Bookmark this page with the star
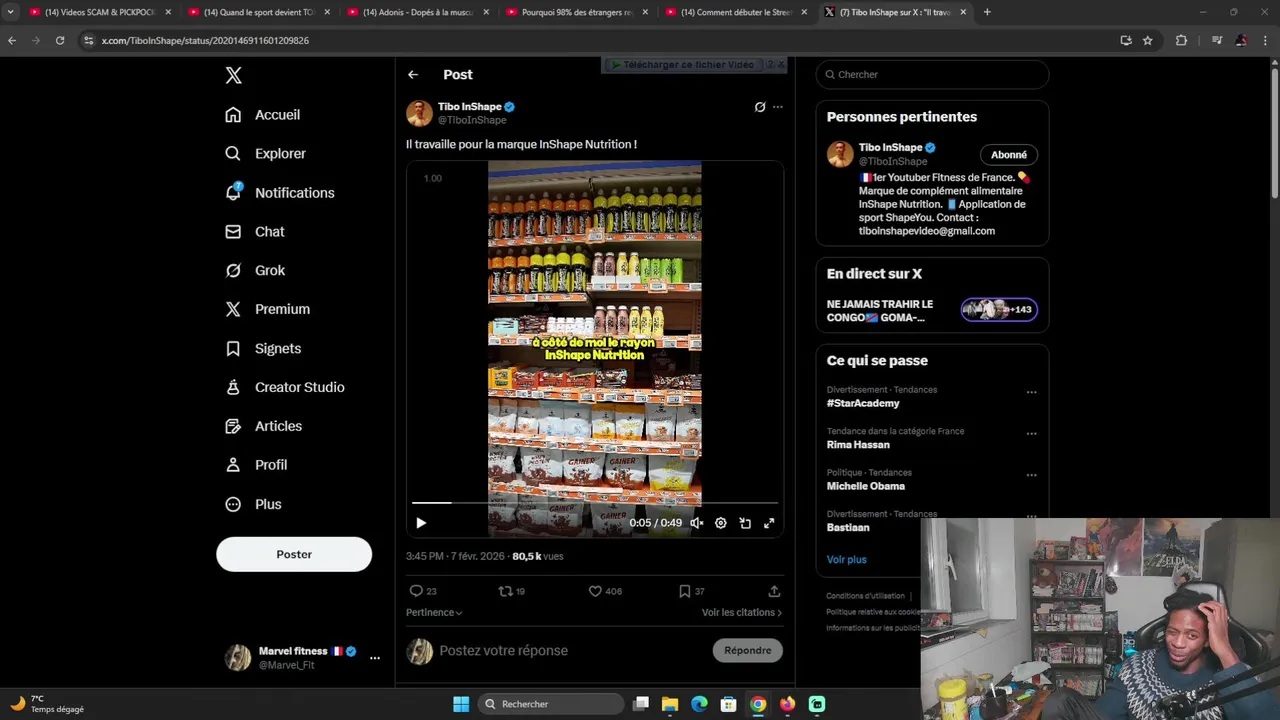Viewport: 1280px width, 720px height. click(1148, 41)
